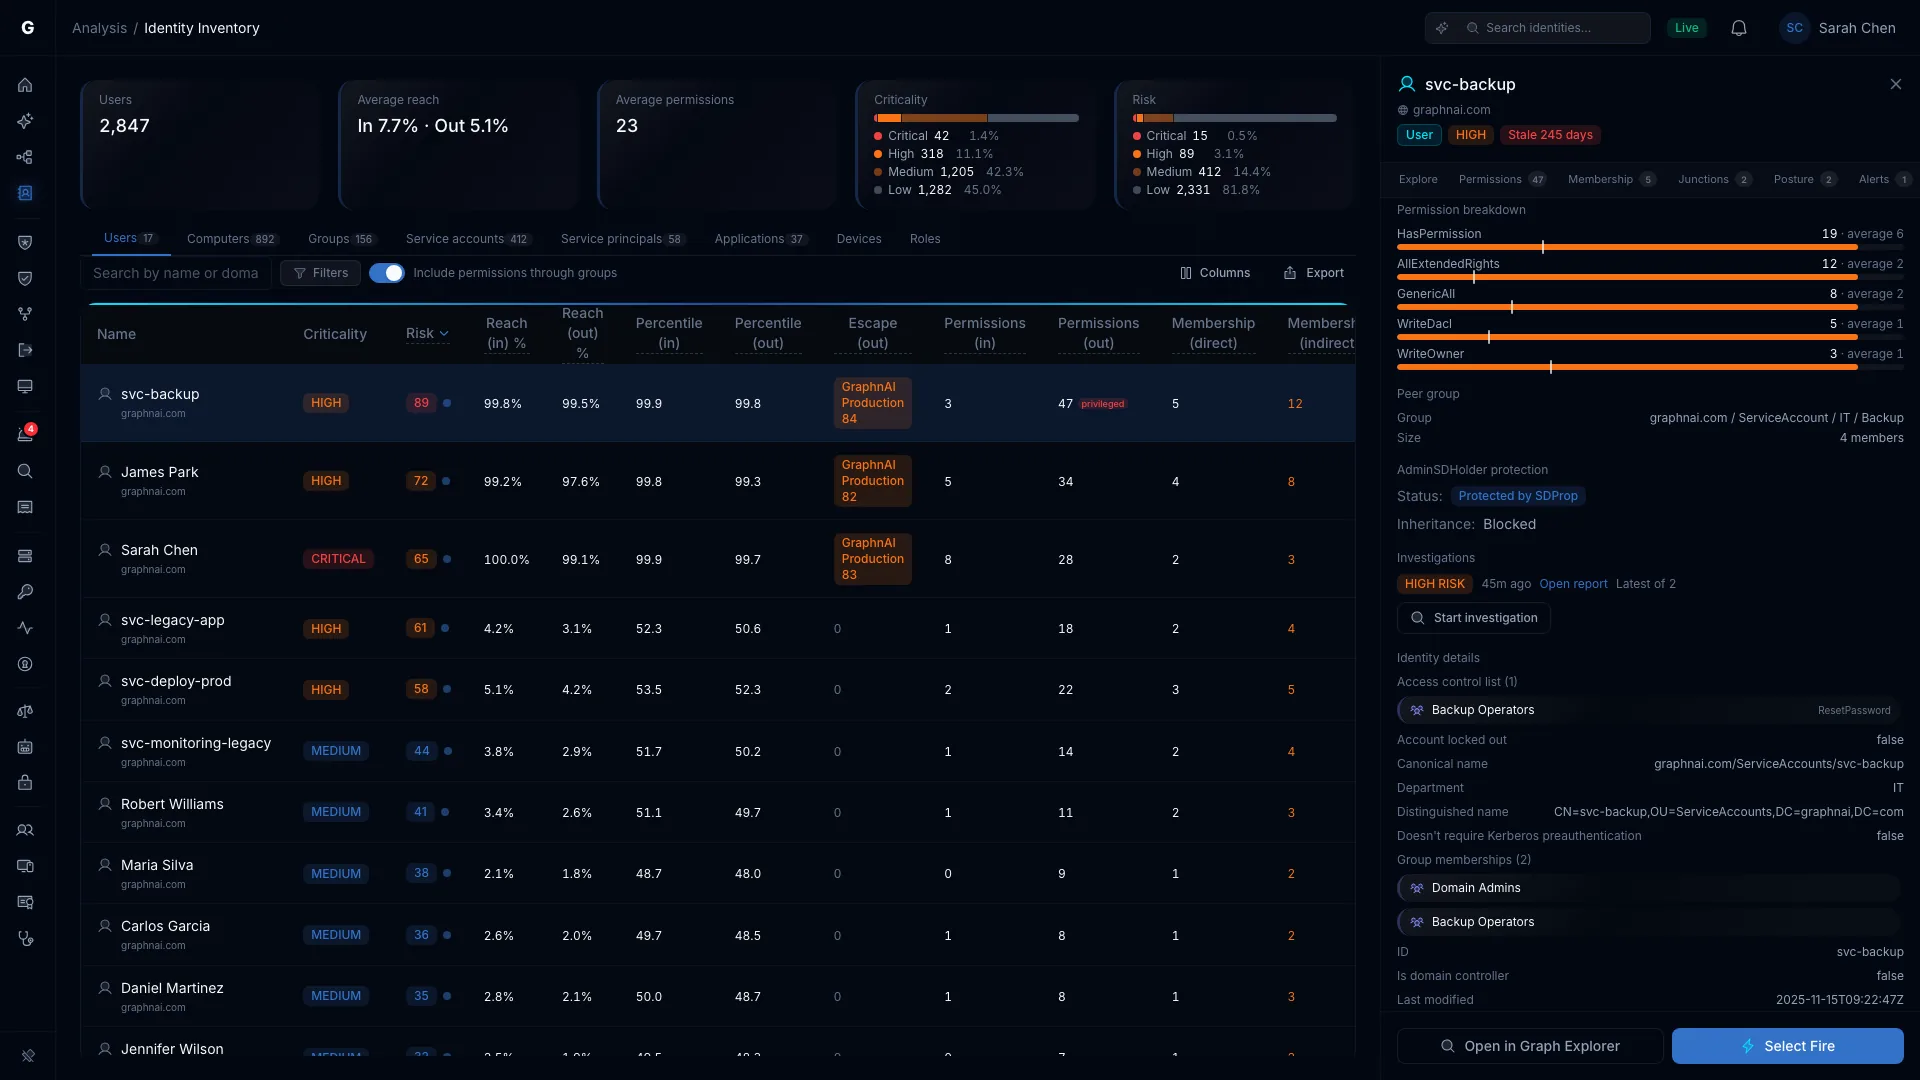Open the shield-check sidebar icon
Screen dimensions: 1920x1080
pyautogui.click(x=25, y=278)
